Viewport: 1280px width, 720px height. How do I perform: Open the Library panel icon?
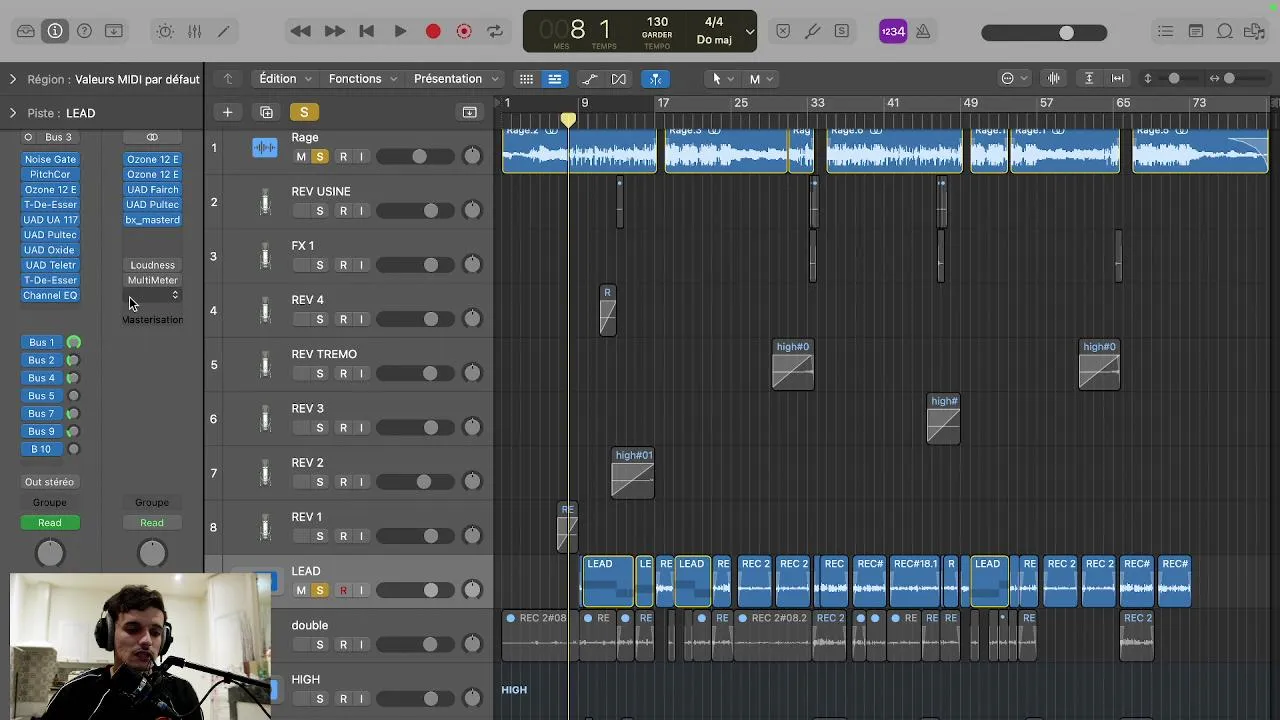26,31
